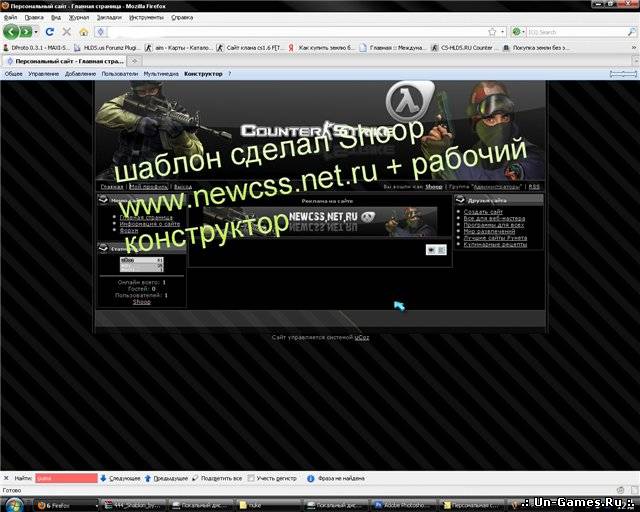Image resolution: width=640 pixels, height=512 pixels.
Task: Run search with the magnifier icon
Action: click(631, 32)
